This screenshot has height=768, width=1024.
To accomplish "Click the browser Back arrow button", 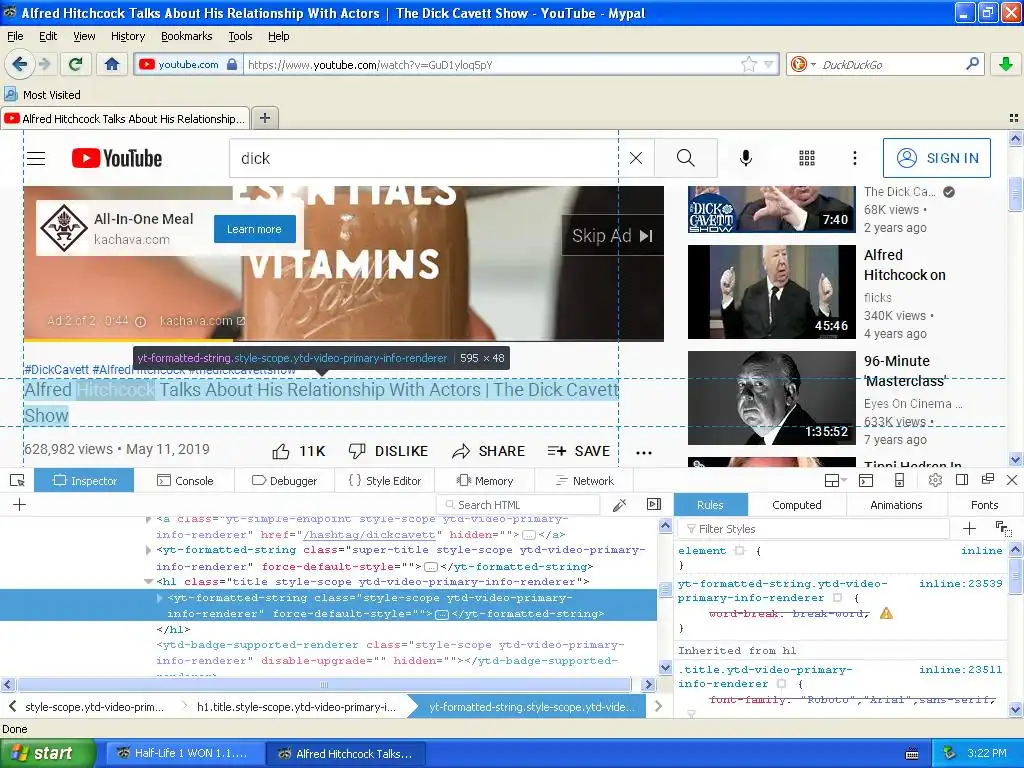I will point(19,64).
